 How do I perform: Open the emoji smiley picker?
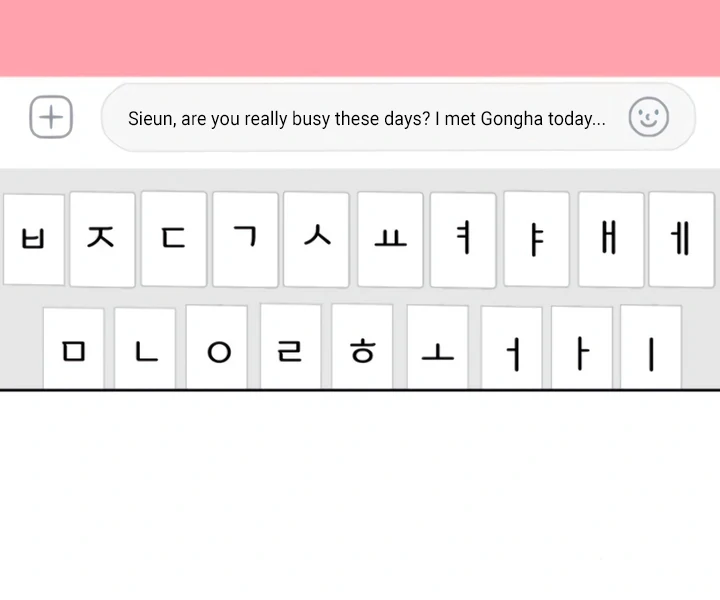(x=648, y=118)
